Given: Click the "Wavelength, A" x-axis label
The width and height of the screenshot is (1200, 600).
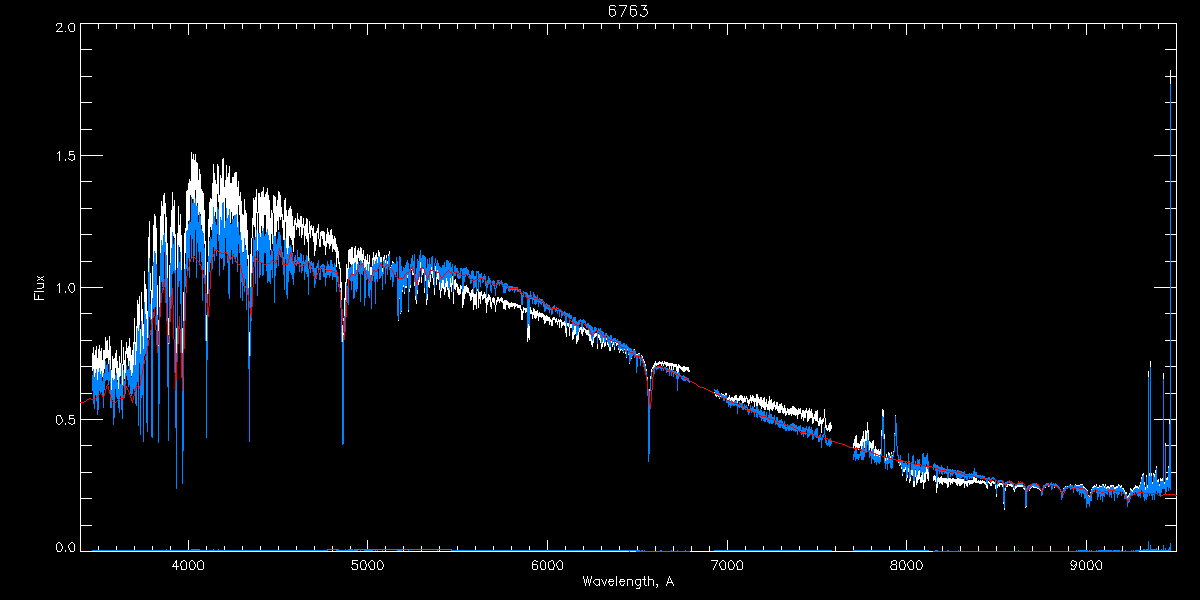Looking at the screenshot, I should (x=628, y=581).
